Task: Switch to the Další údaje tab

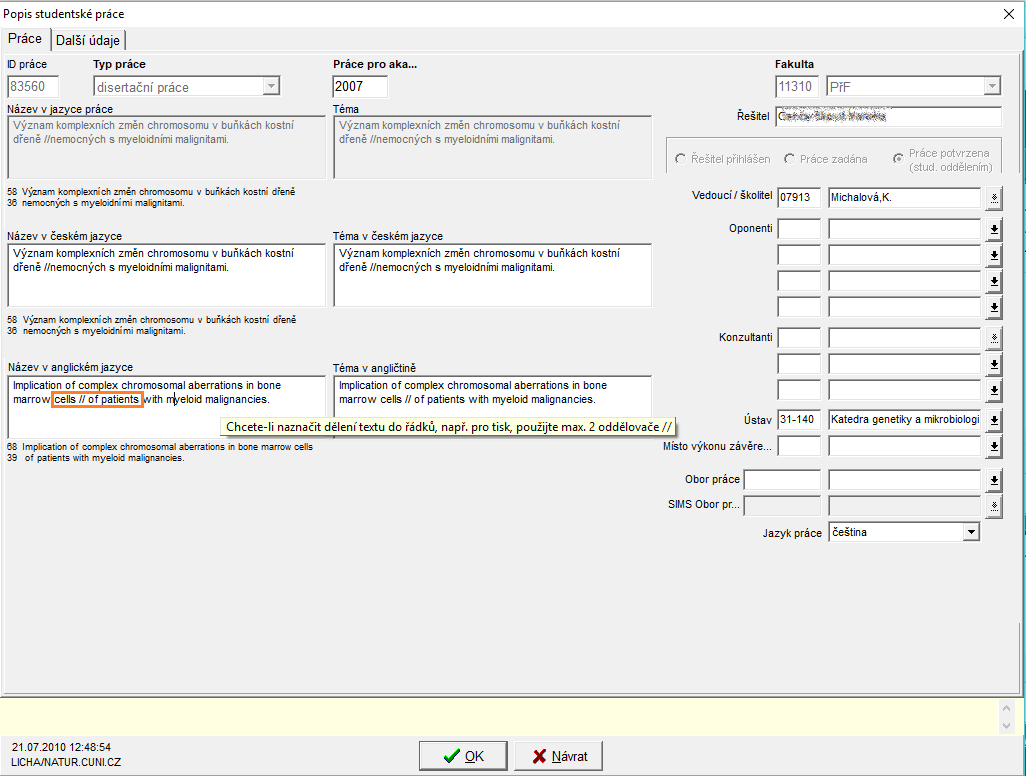Action: click(88, 40)
